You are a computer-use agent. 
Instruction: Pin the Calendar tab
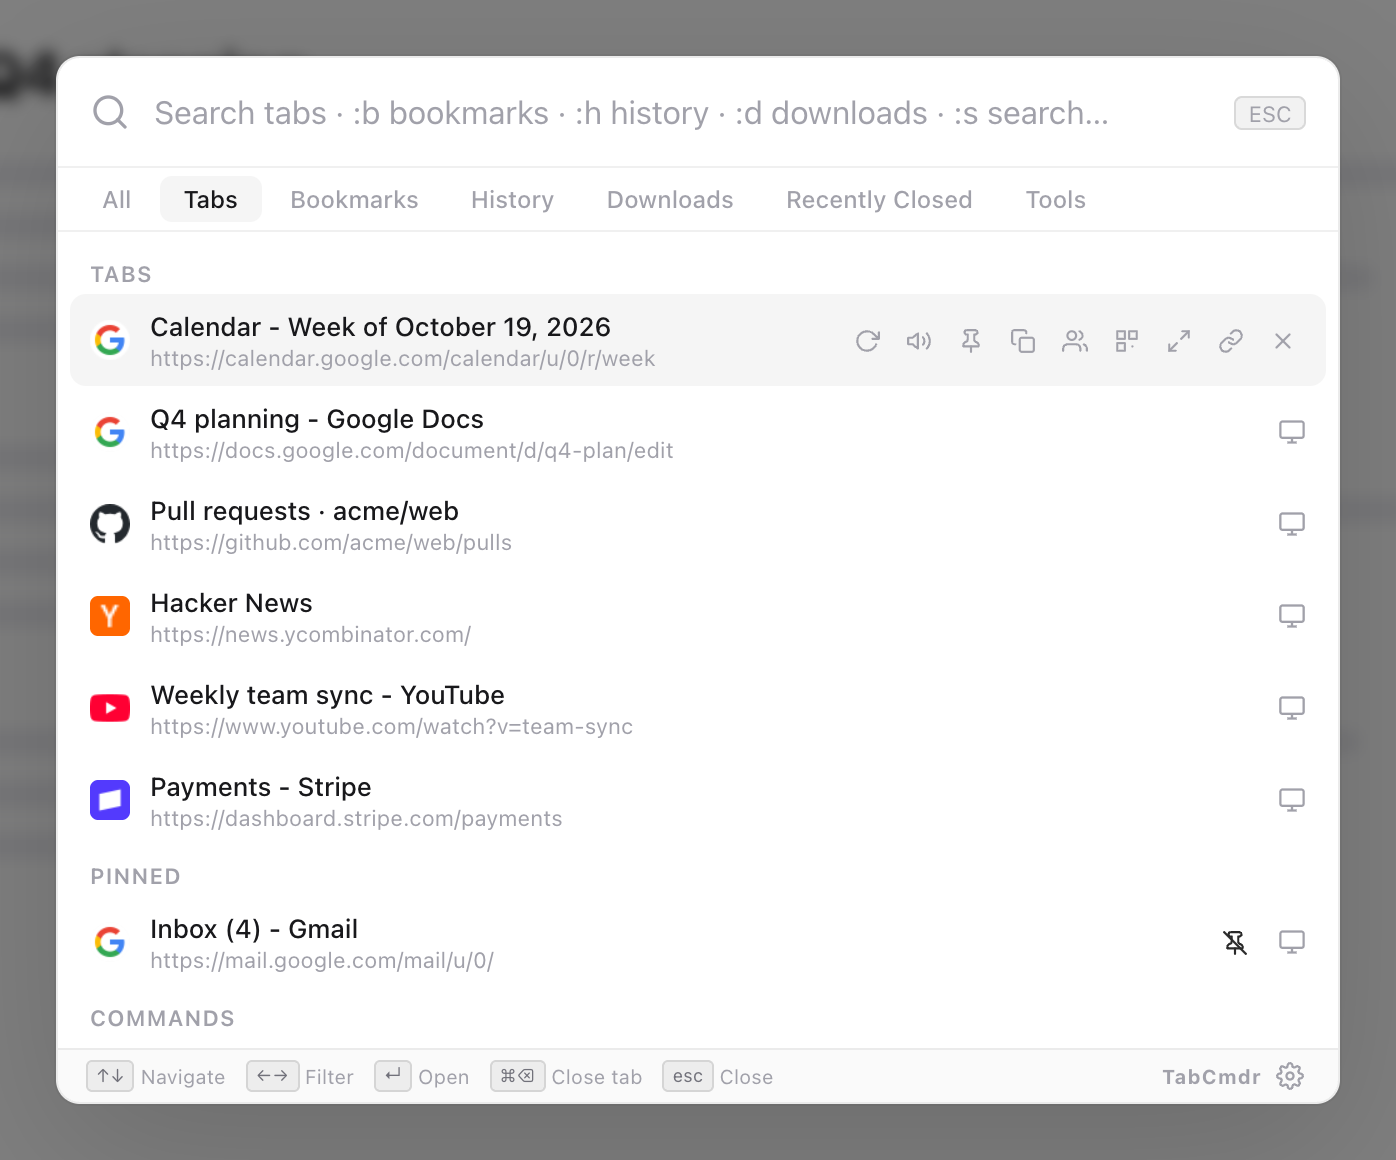click(971, 341)
